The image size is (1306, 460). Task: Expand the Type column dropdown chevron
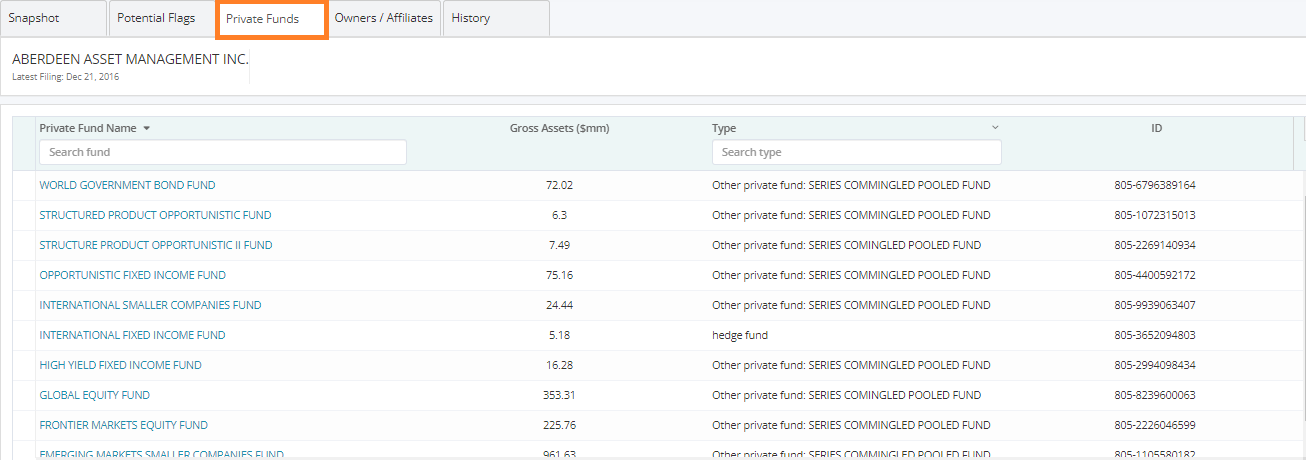click(995, 128)
